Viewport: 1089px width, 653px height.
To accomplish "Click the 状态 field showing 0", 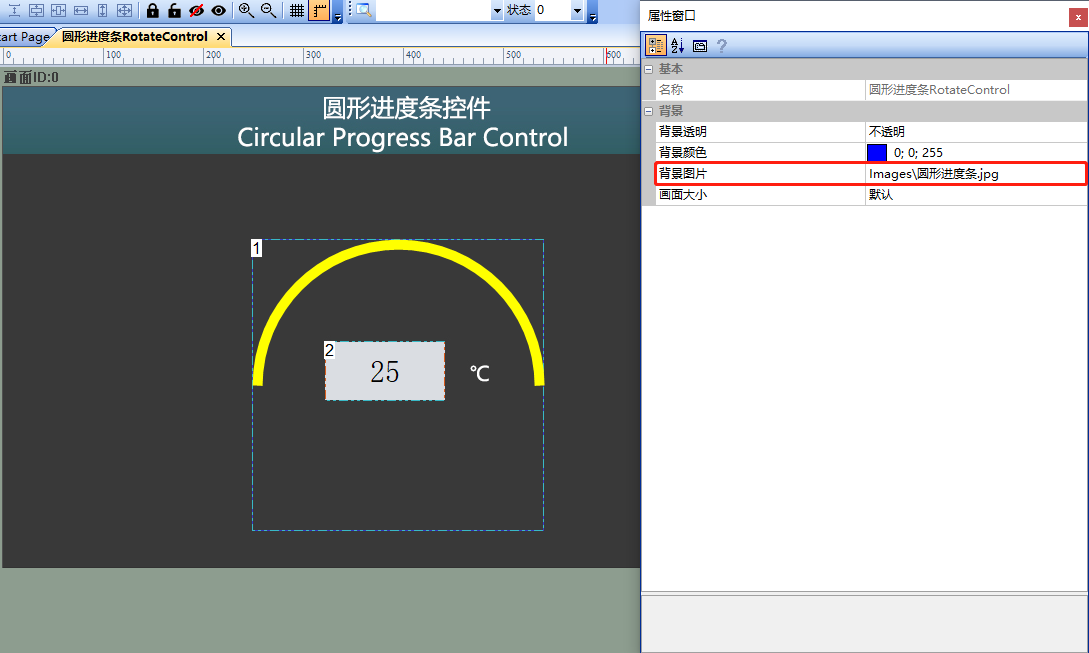I will click(553, 10).
